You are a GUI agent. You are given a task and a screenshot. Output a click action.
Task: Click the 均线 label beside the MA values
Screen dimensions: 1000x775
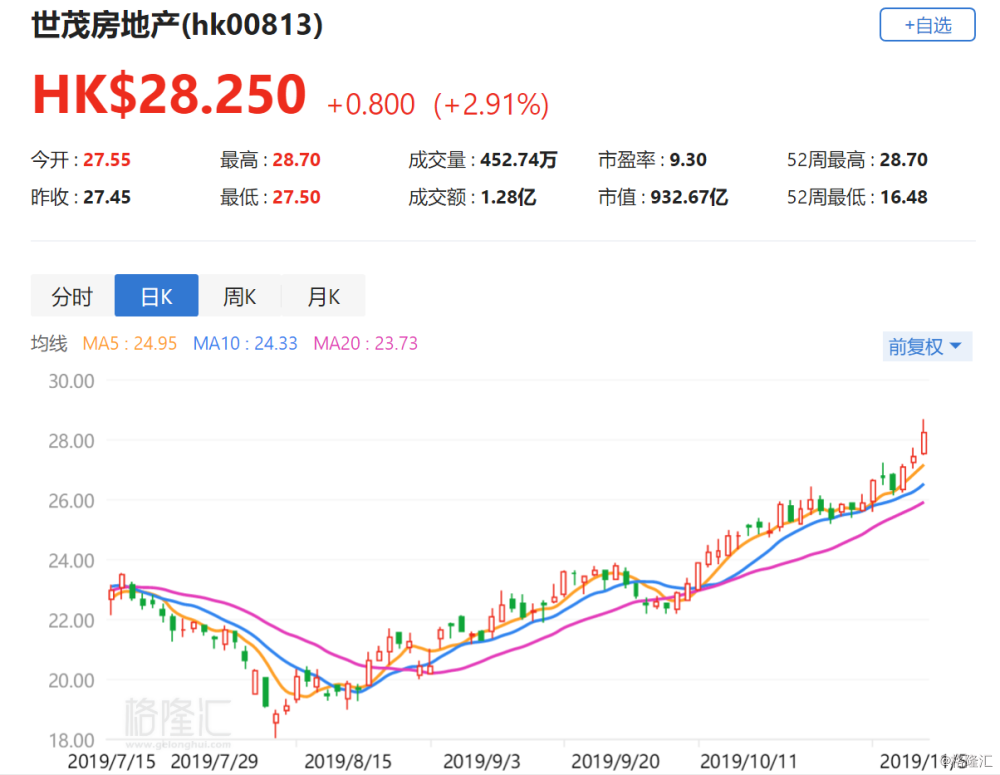tap(49, 344)
